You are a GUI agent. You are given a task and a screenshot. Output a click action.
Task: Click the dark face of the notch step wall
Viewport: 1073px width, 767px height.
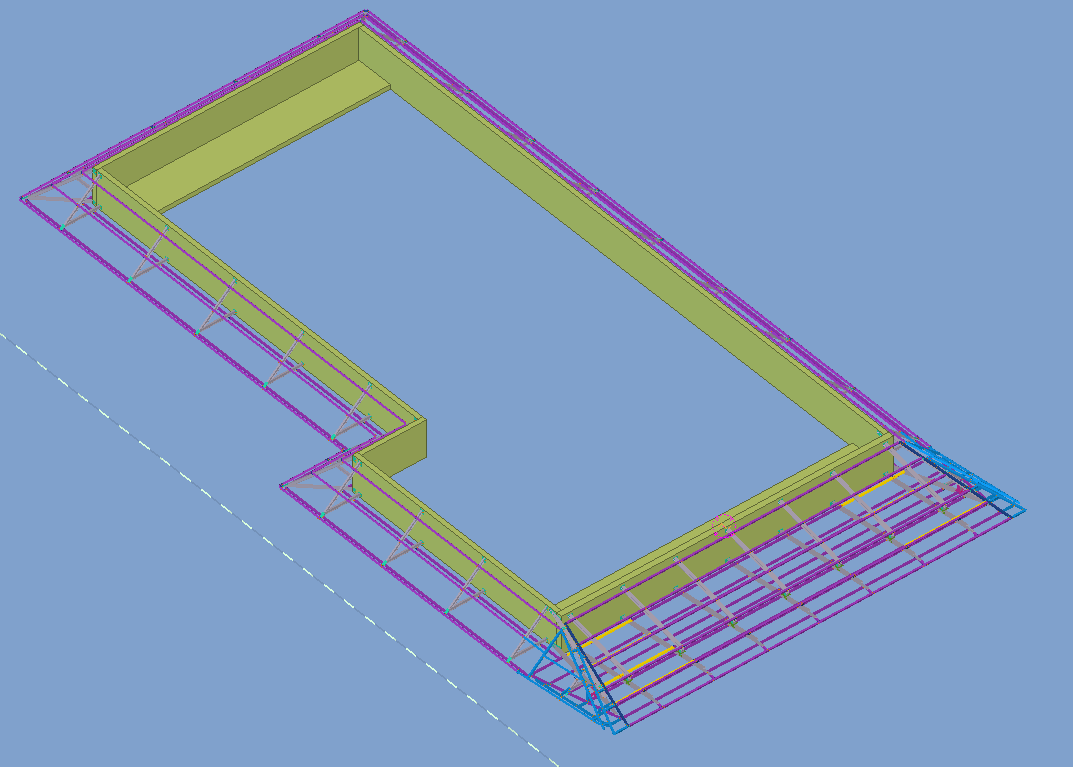(x=410, y=448)
